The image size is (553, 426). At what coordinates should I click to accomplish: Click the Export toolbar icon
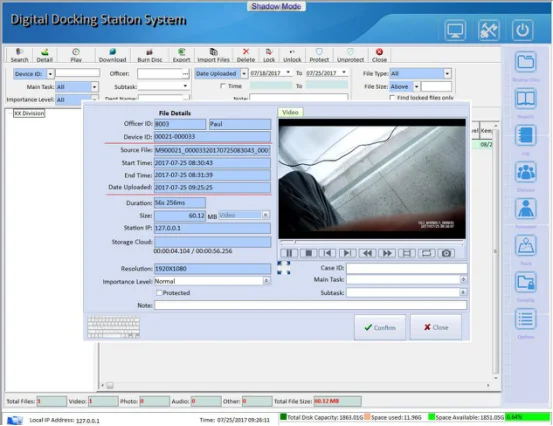click(x=181, y=55)
